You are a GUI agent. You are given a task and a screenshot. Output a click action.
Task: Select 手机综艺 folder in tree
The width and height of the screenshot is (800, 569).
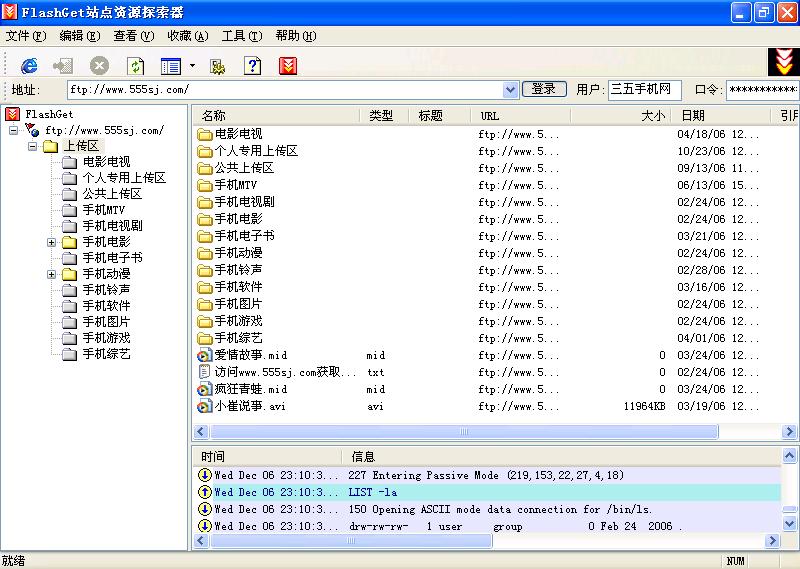tap(106, 354)
